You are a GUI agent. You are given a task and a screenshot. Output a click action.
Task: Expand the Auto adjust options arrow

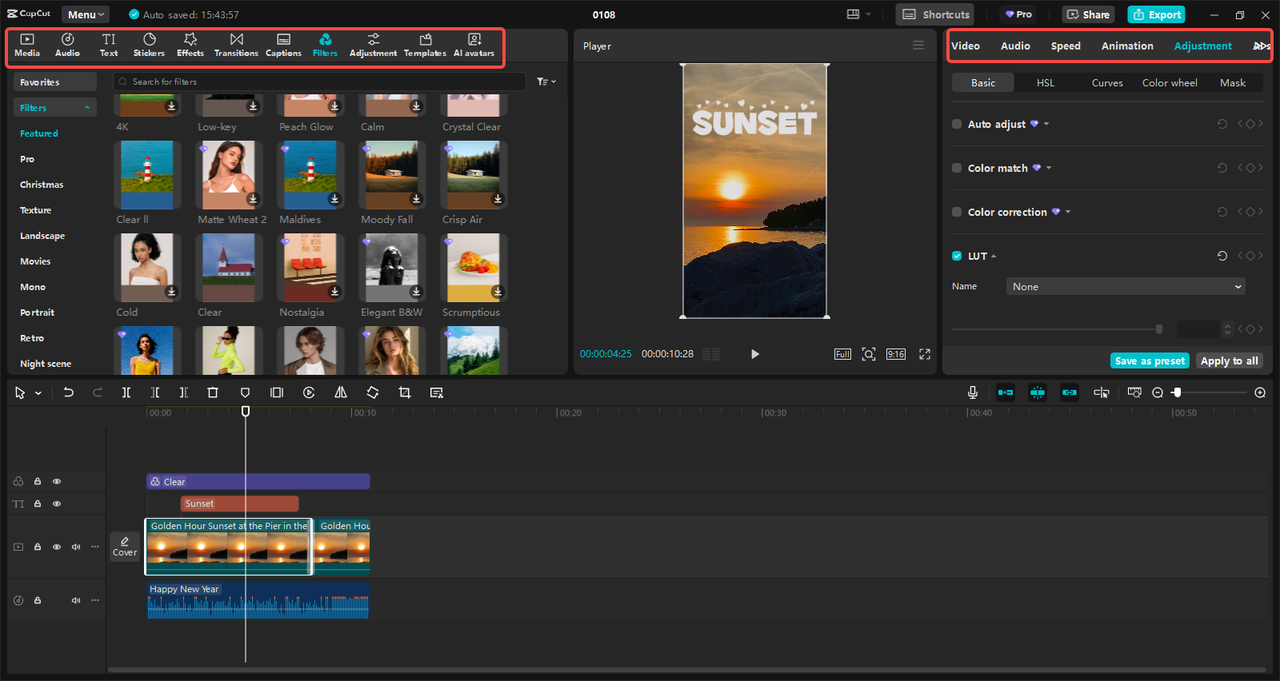pos(1046,124)
